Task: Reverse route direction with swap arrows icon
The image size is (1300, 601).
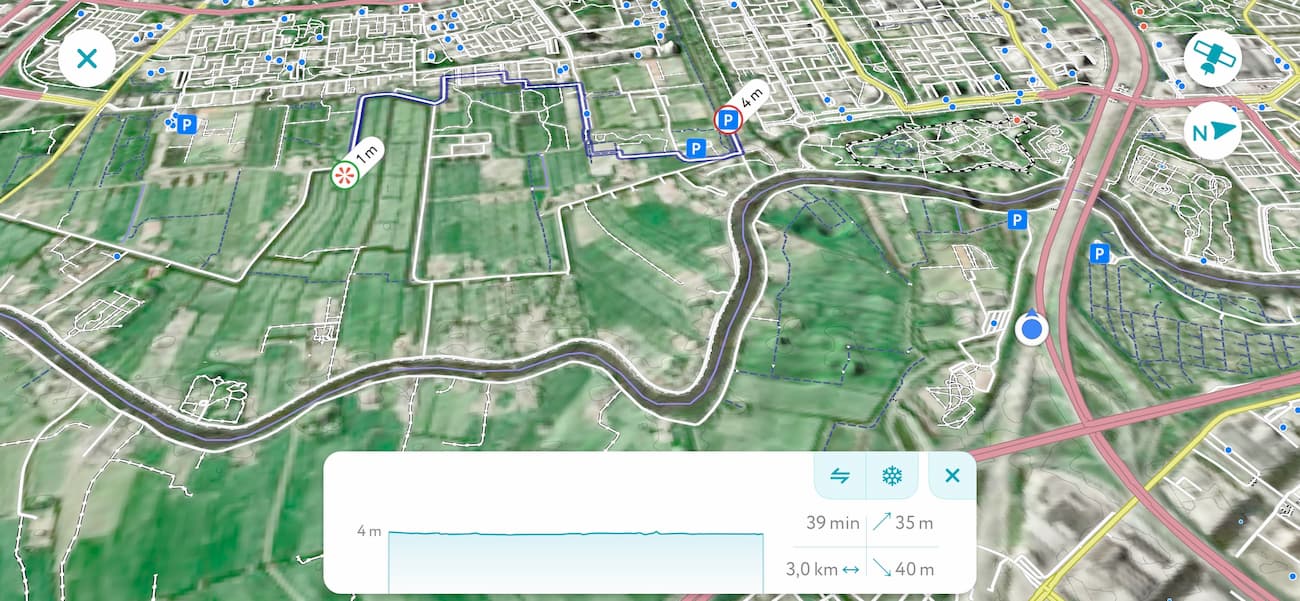Action: [x=840, y=476]
